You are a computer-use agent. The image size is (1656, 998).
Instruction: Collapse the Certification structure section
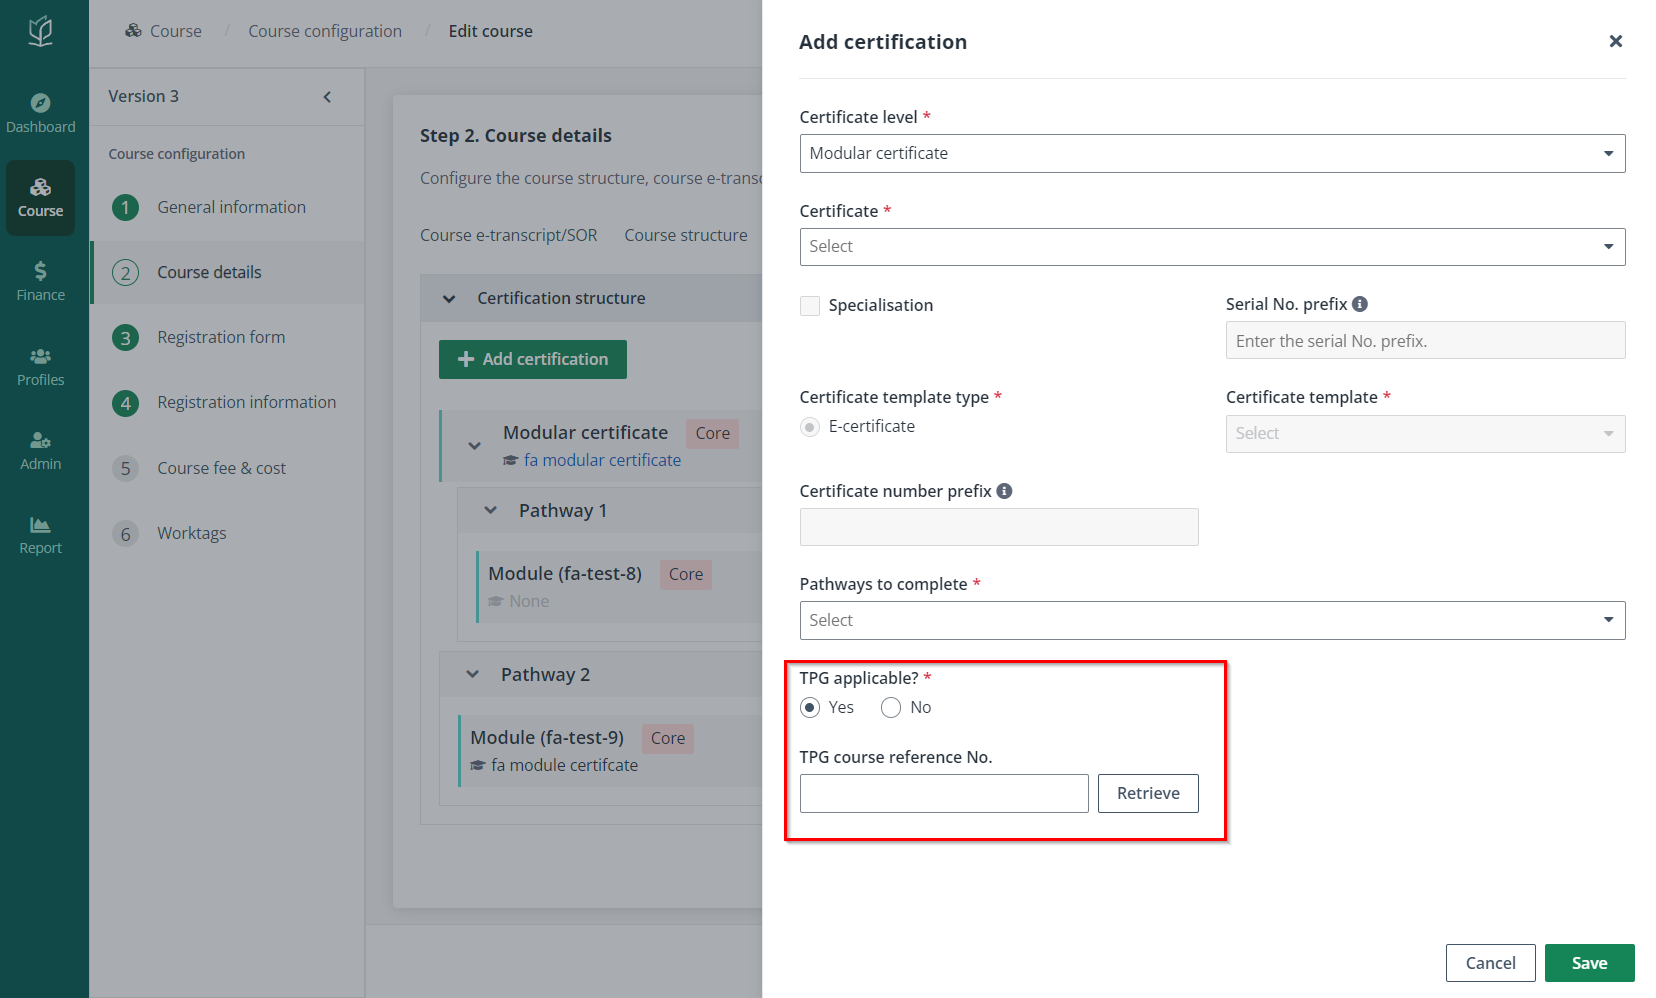[449, 299]
